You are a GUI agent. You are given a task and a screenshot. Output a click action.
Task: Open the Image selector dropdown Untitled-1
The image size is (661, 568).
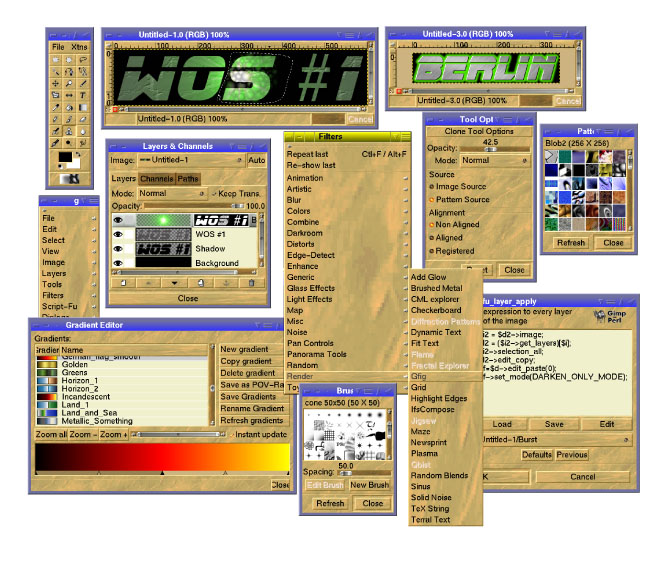pyautogui.click(x=190, y=160)
